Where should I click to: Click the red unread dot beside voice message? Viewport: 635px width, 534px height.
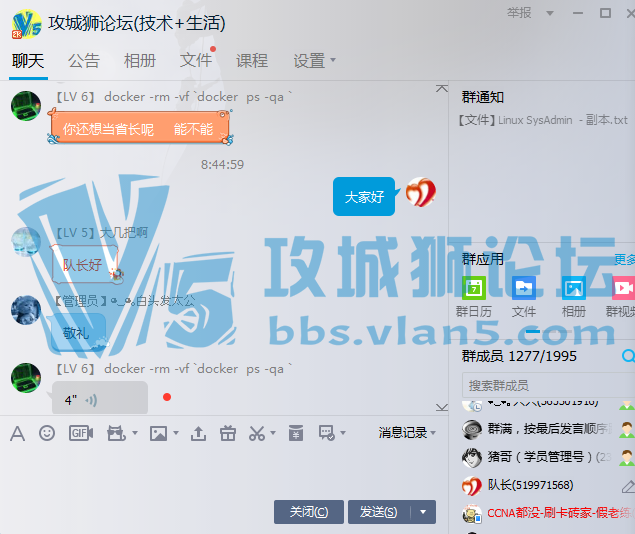(x=167, y=397)
